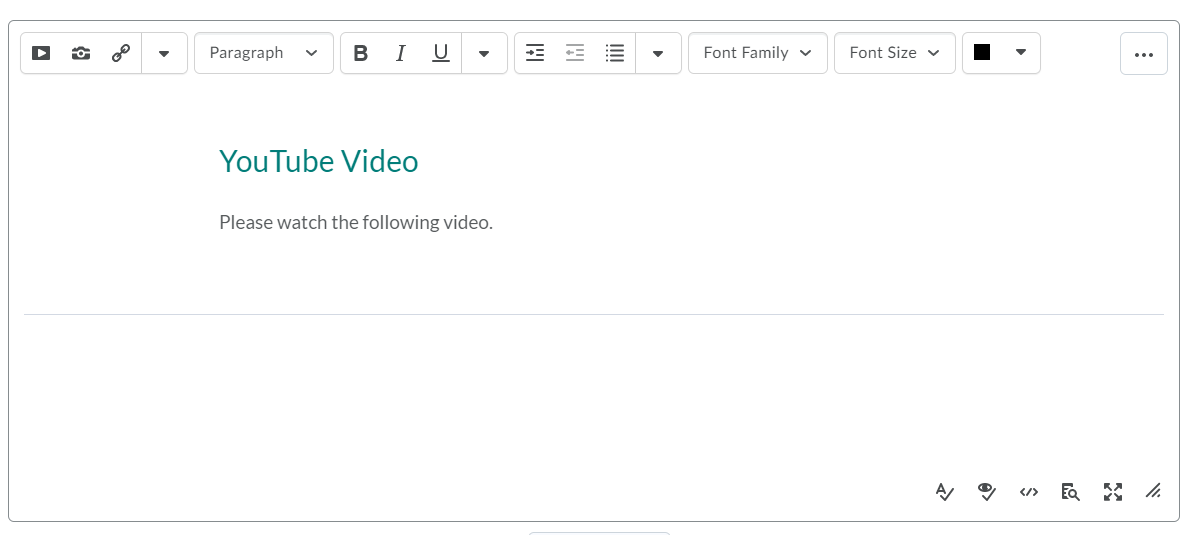1199x535 pixels.
Task: Click the editor resize handle icon
Action: (1154, 491)
